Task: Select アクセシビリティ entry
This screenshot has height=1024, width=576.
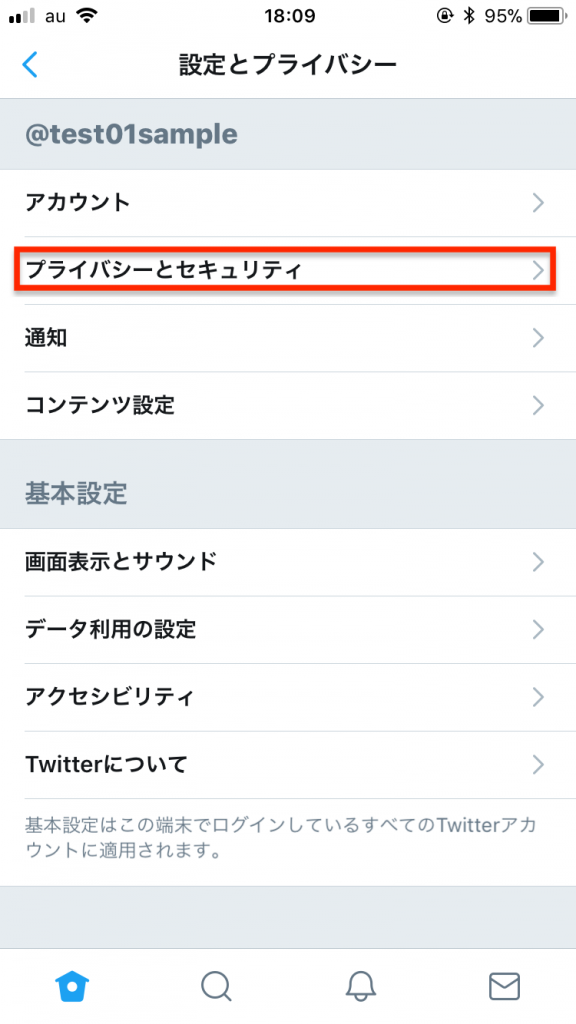Action: coord(288,697)
